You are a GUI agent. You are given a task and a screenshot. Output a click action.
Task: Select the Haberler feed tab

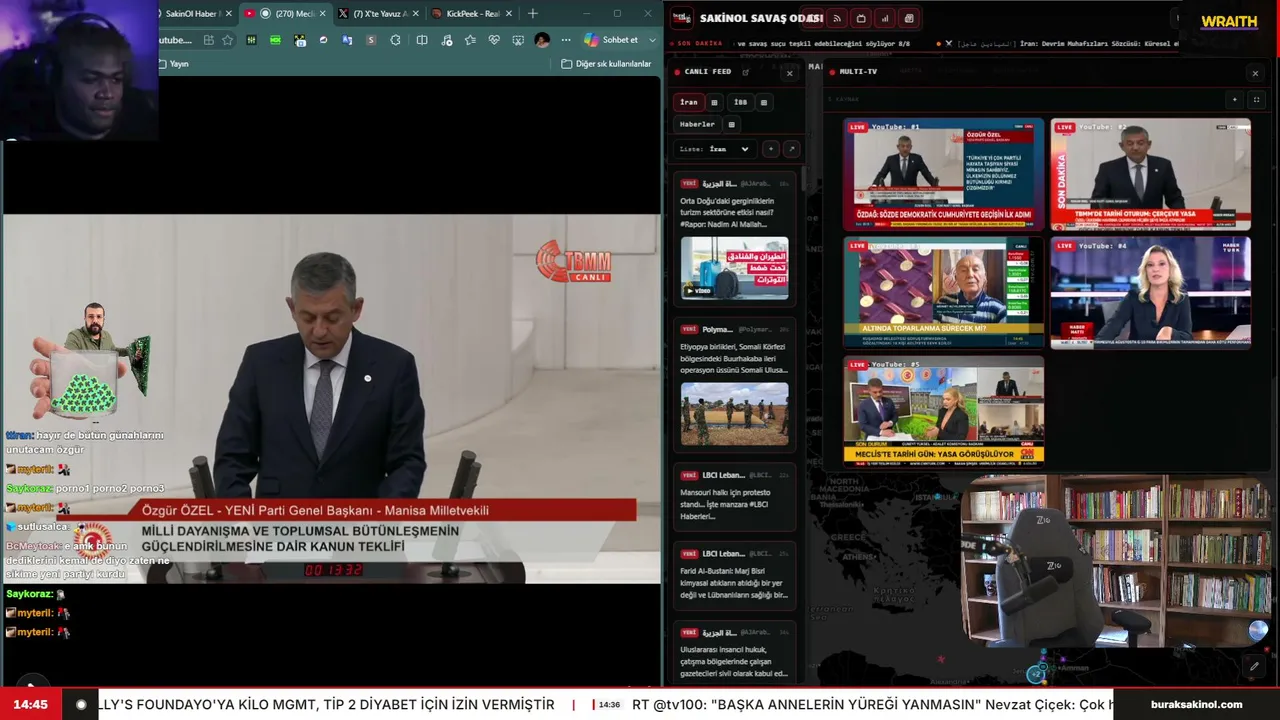(x=697, y=124)
